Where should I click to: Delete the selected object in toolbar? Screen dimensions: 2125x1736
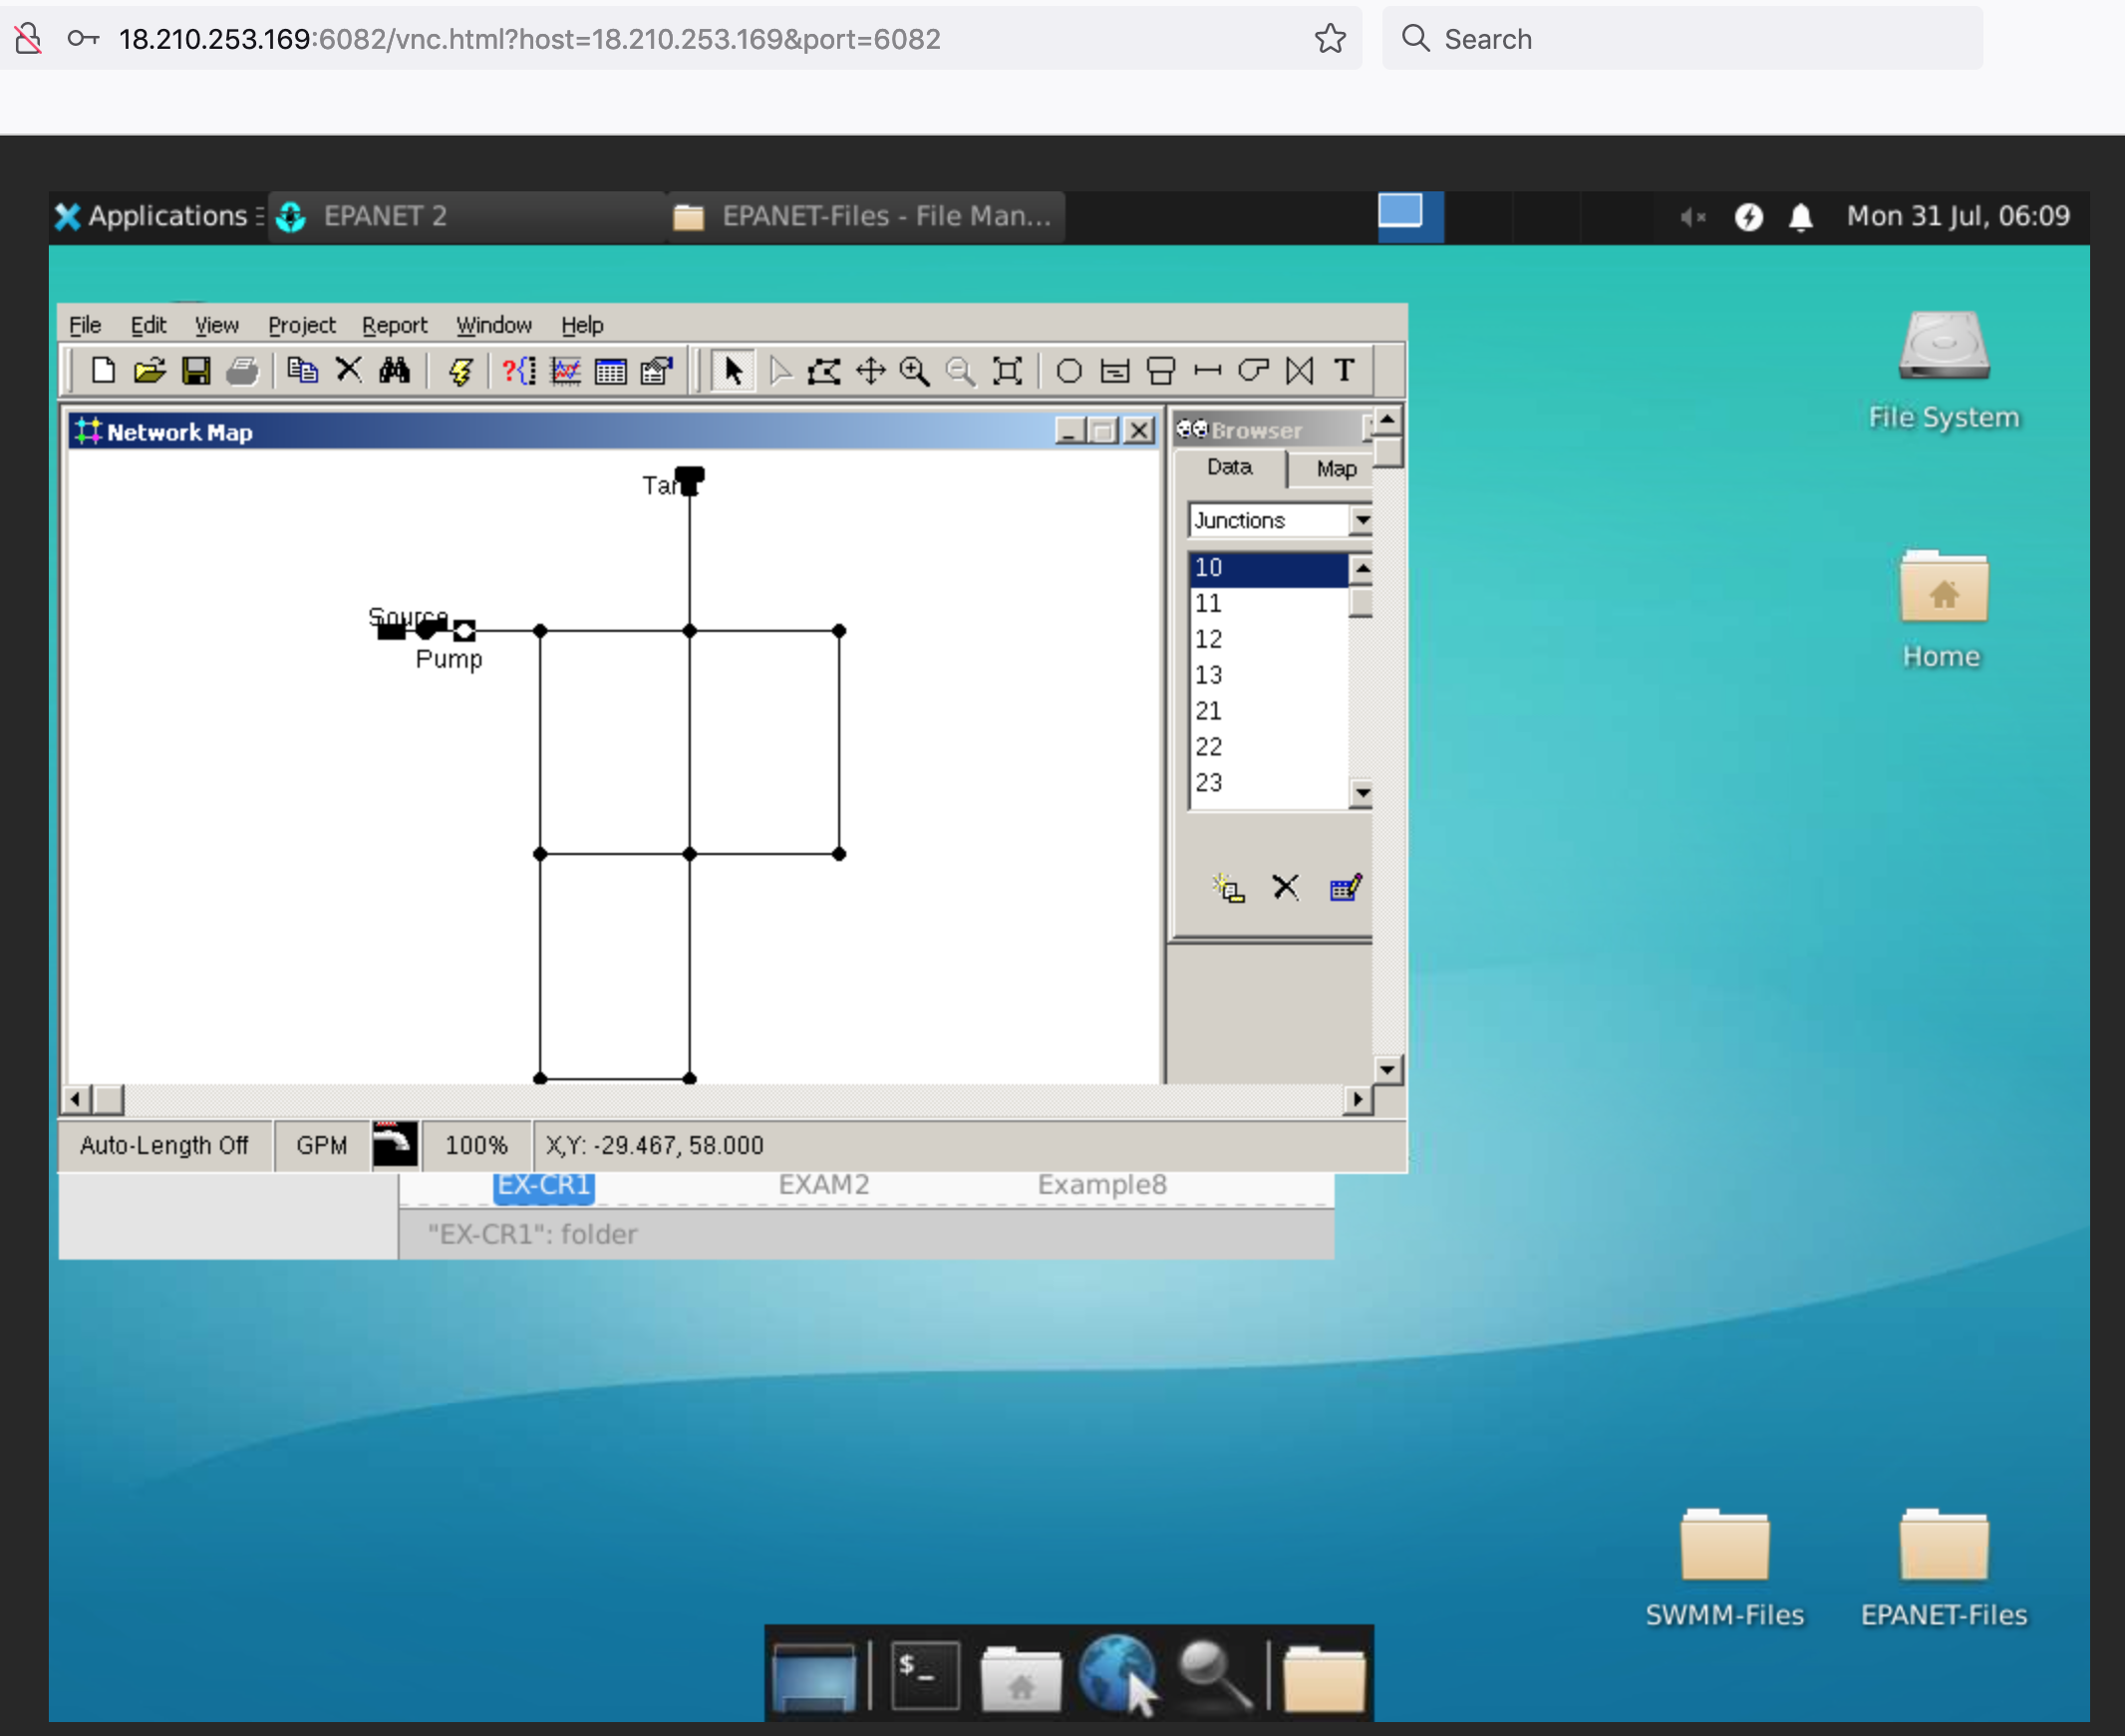click(x=348, y=371)
